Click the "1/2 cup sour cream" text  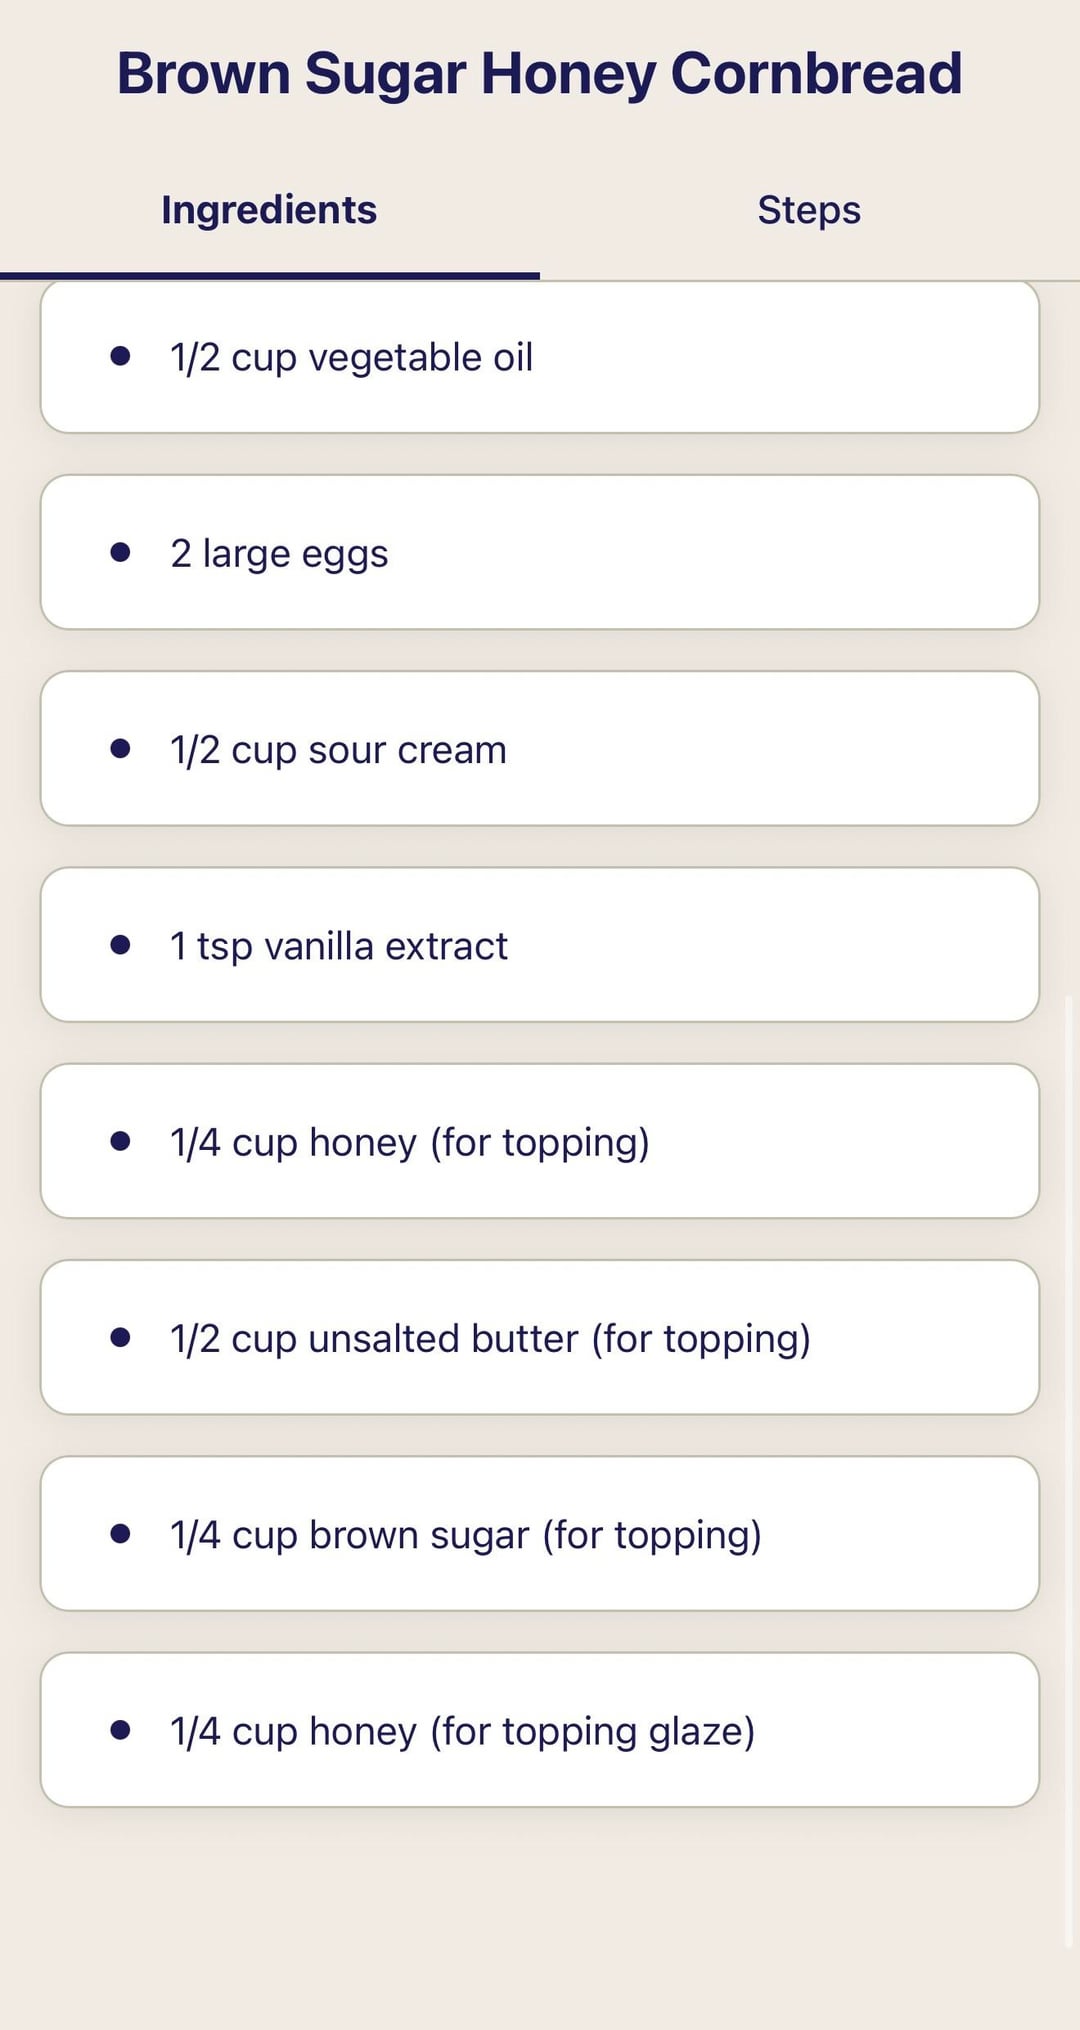pos(338,750)
